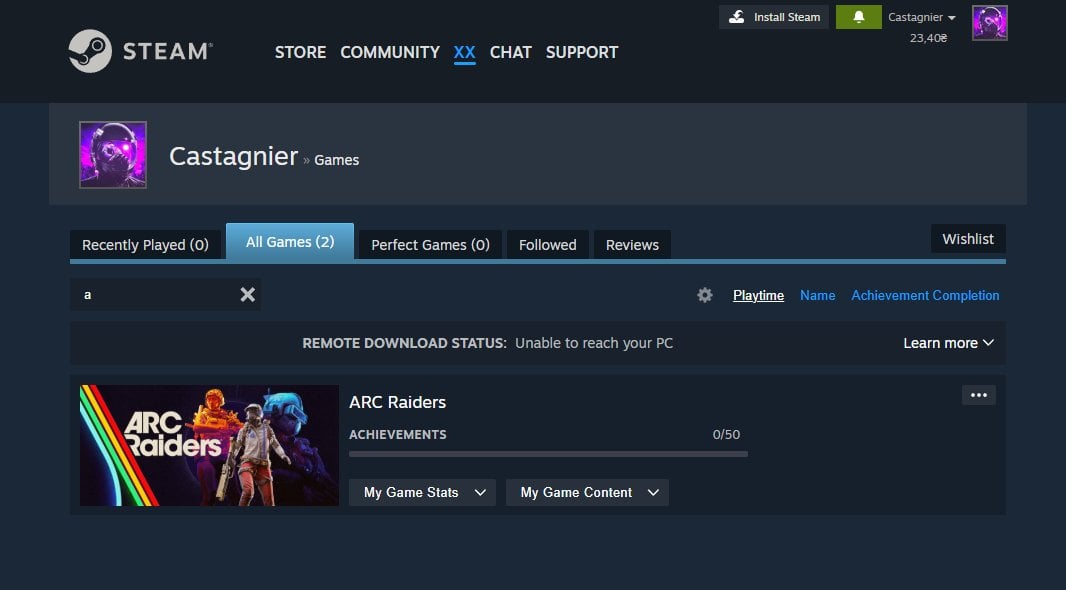Click the Steam logo in the header
This screenshot has width=1066, height=590.
pyautogui.click(x=141, y=51)
